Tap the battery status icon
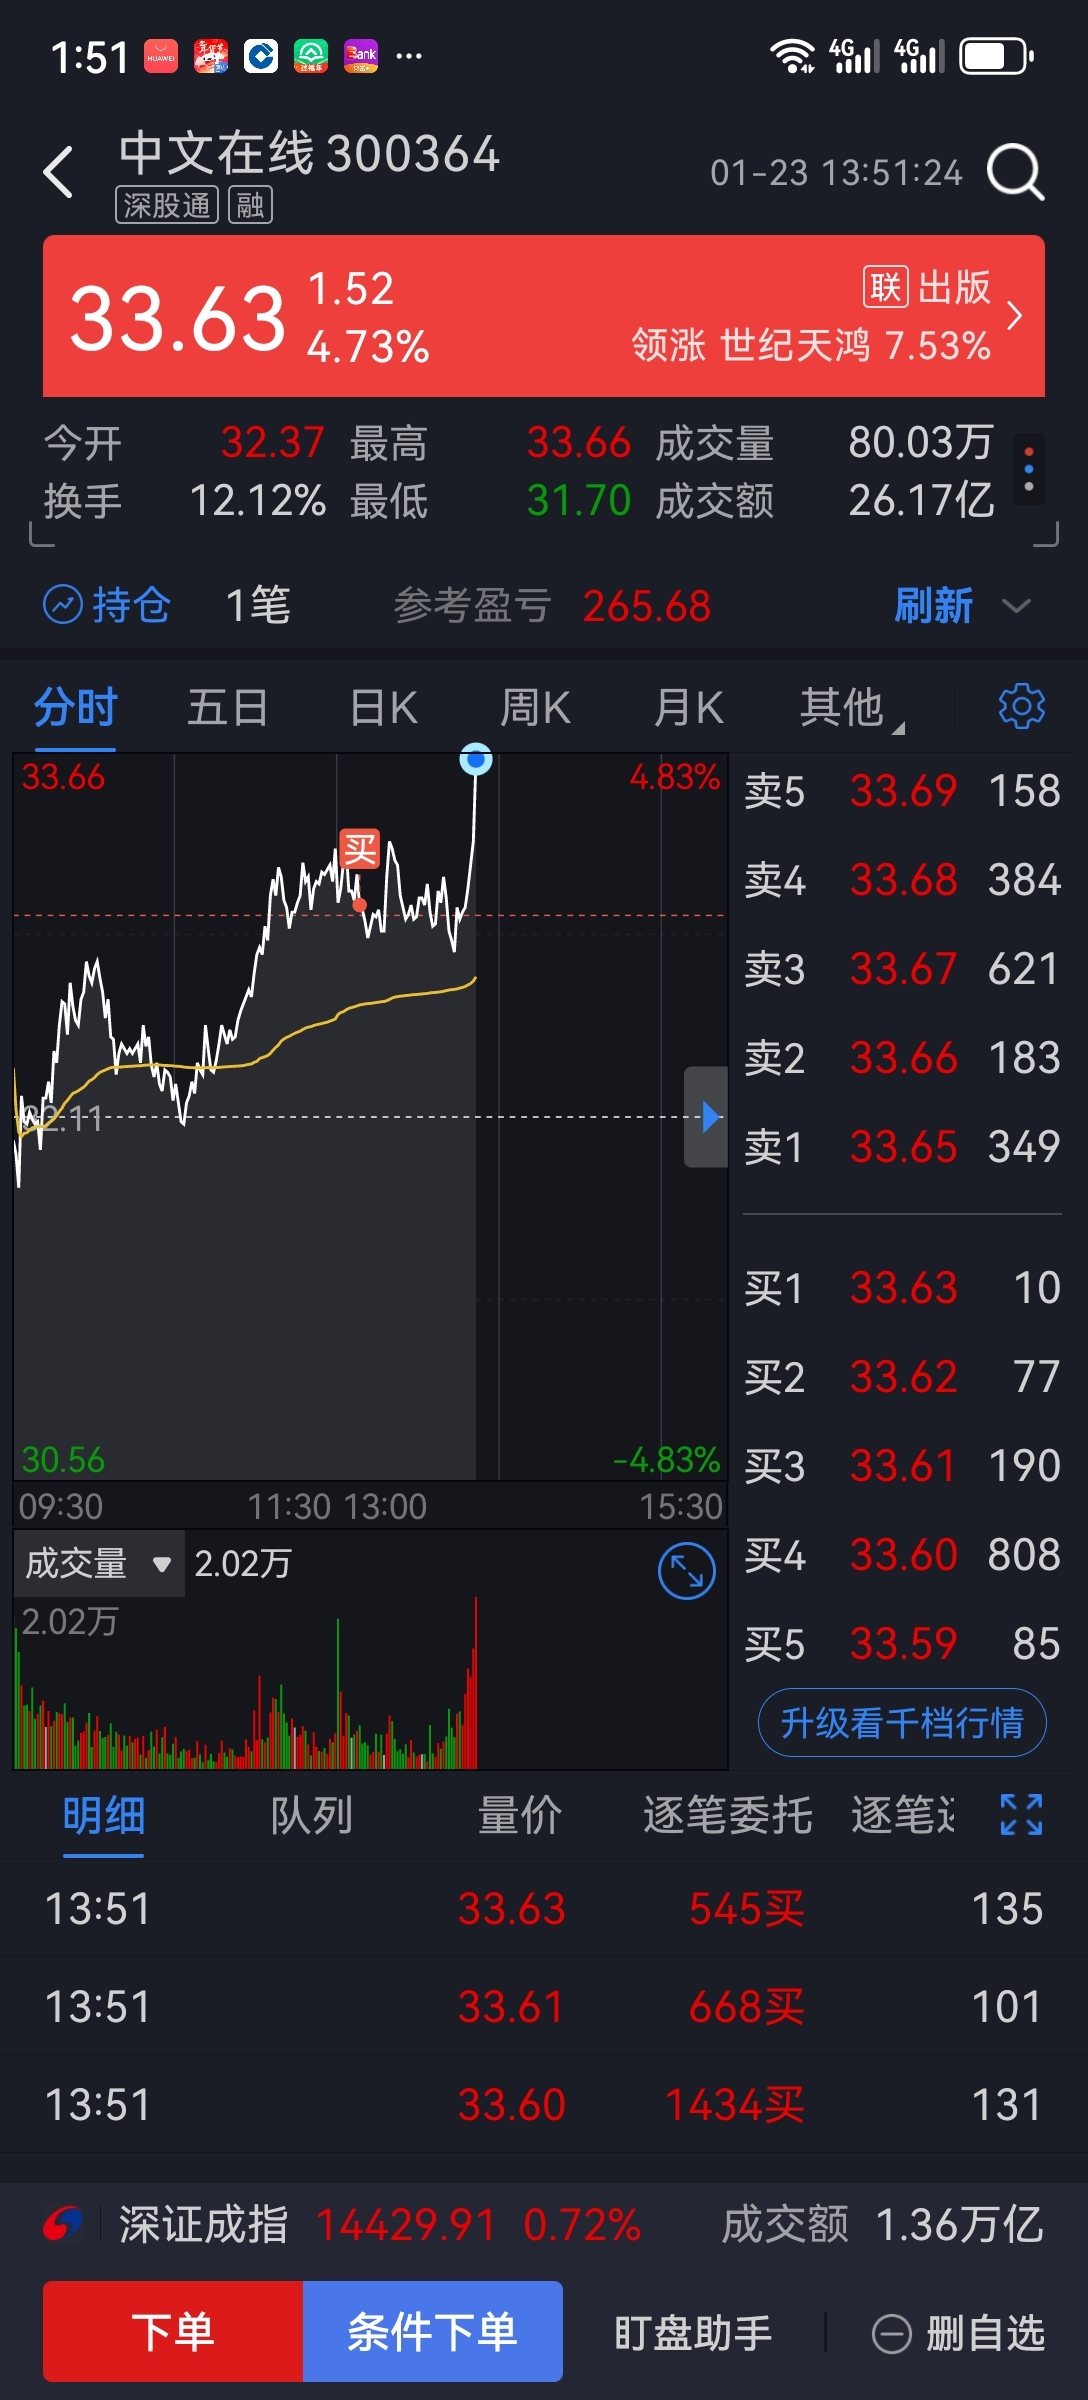Viewport: 1088px width, 2400px height. (x=996, y=56)
